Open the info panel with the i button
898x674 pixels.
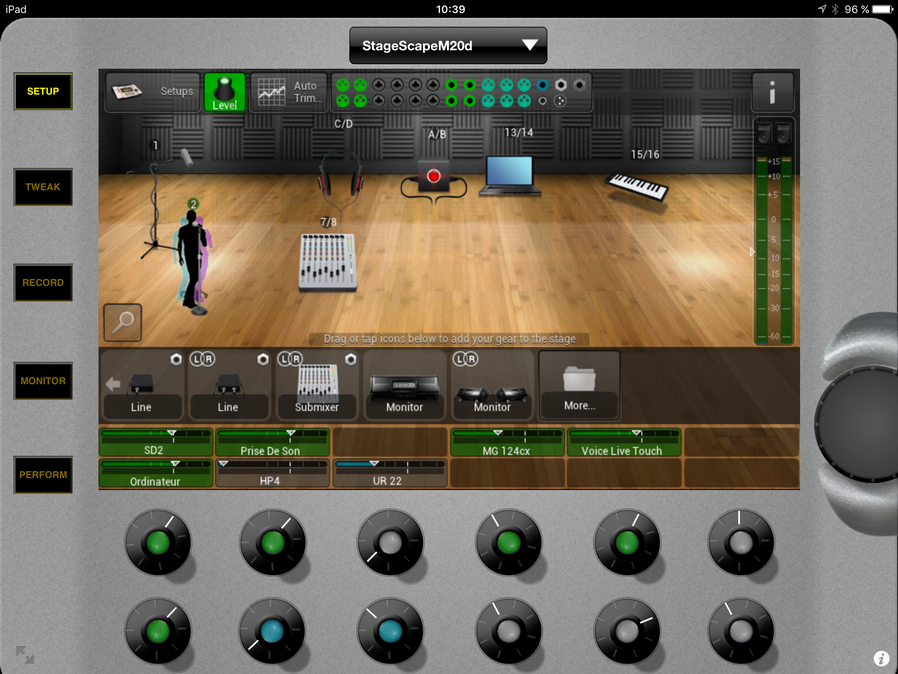coord(772,92)
